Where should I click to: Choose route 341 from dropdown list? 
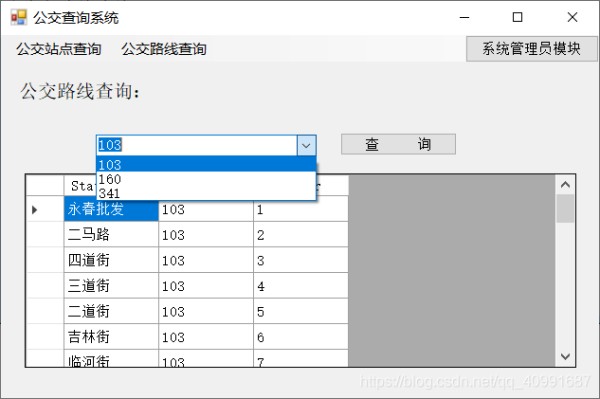pyautogui.click(x=206, y=193)
